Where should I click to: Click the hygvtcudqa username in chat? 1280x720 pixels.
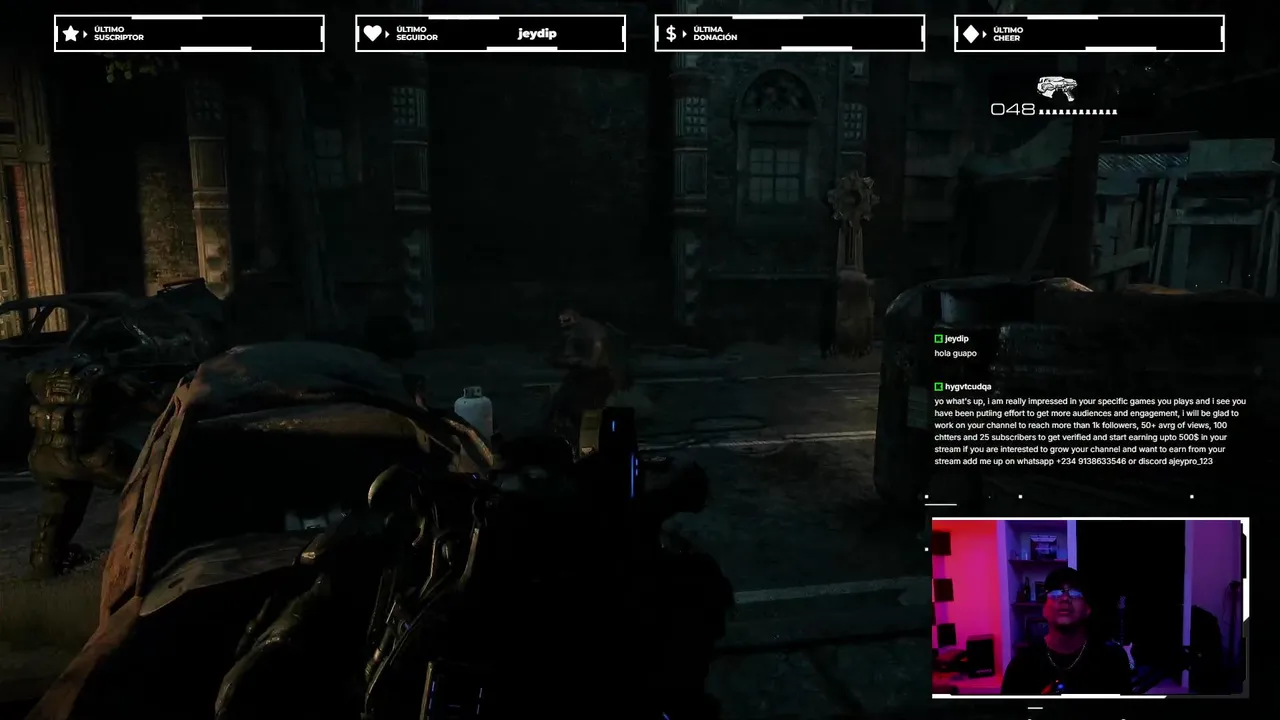(x=968, y=386)
